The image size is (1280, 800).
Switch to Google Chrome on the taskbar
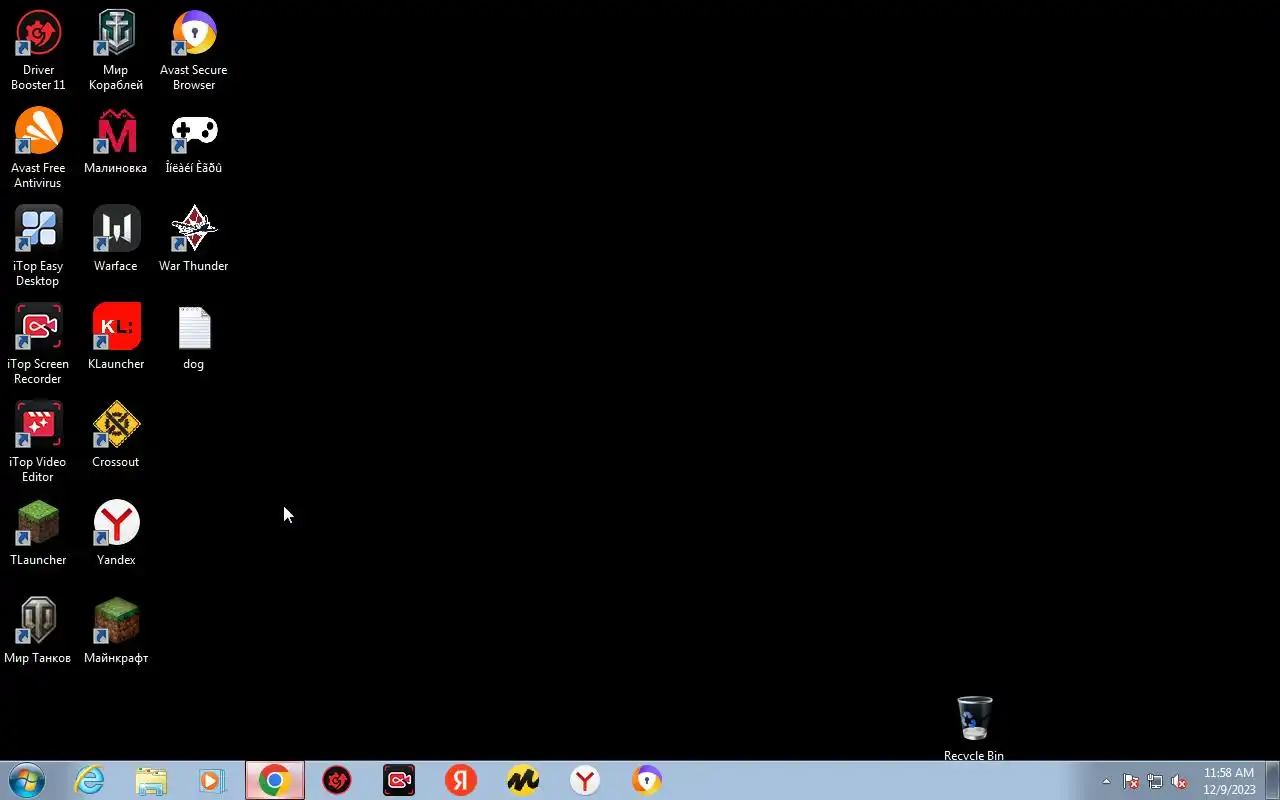(275, 780)
